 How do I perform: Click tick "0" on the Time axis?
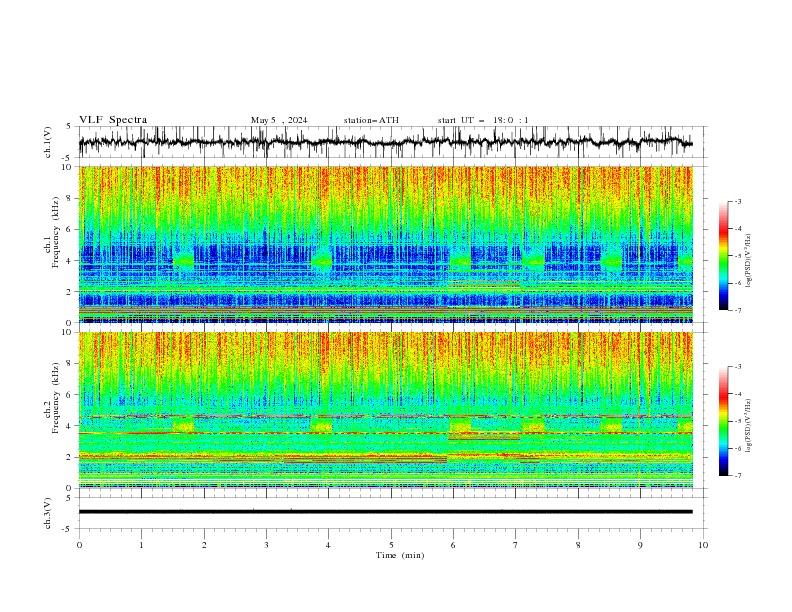(x=79, y=545)
